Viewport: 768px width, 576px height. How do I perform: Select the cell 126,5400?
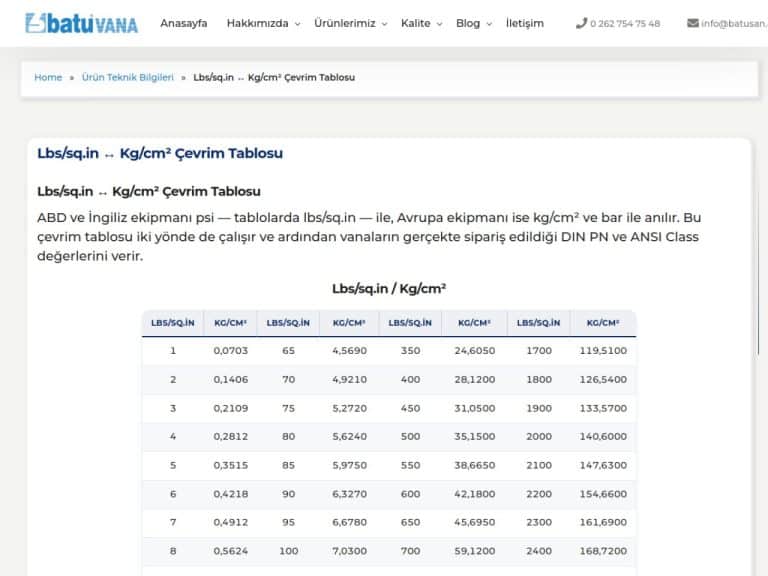click(x=603, y=380)
